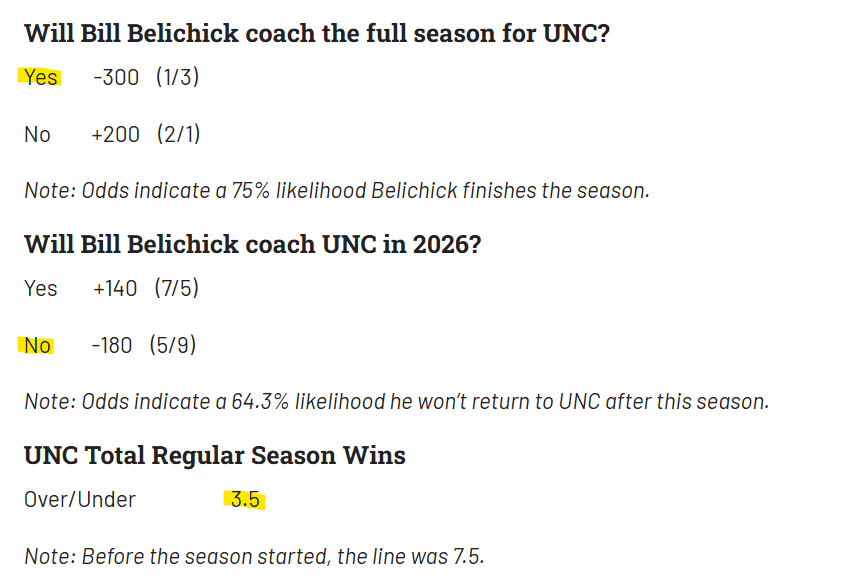
Task: Click the highlighted 3.5 wins line
Action: coord(246,499)
